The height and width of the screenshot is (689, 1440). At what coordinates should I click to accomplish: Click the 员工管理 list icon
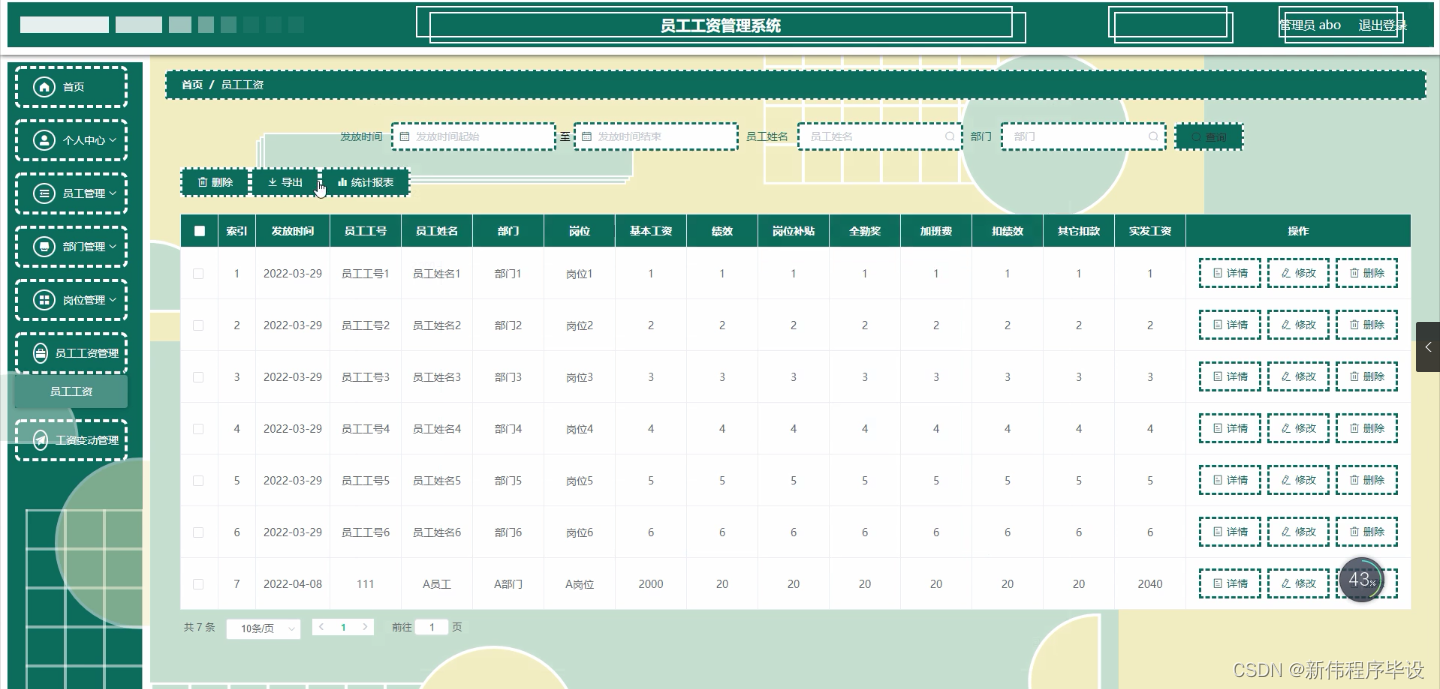point(44,193)
